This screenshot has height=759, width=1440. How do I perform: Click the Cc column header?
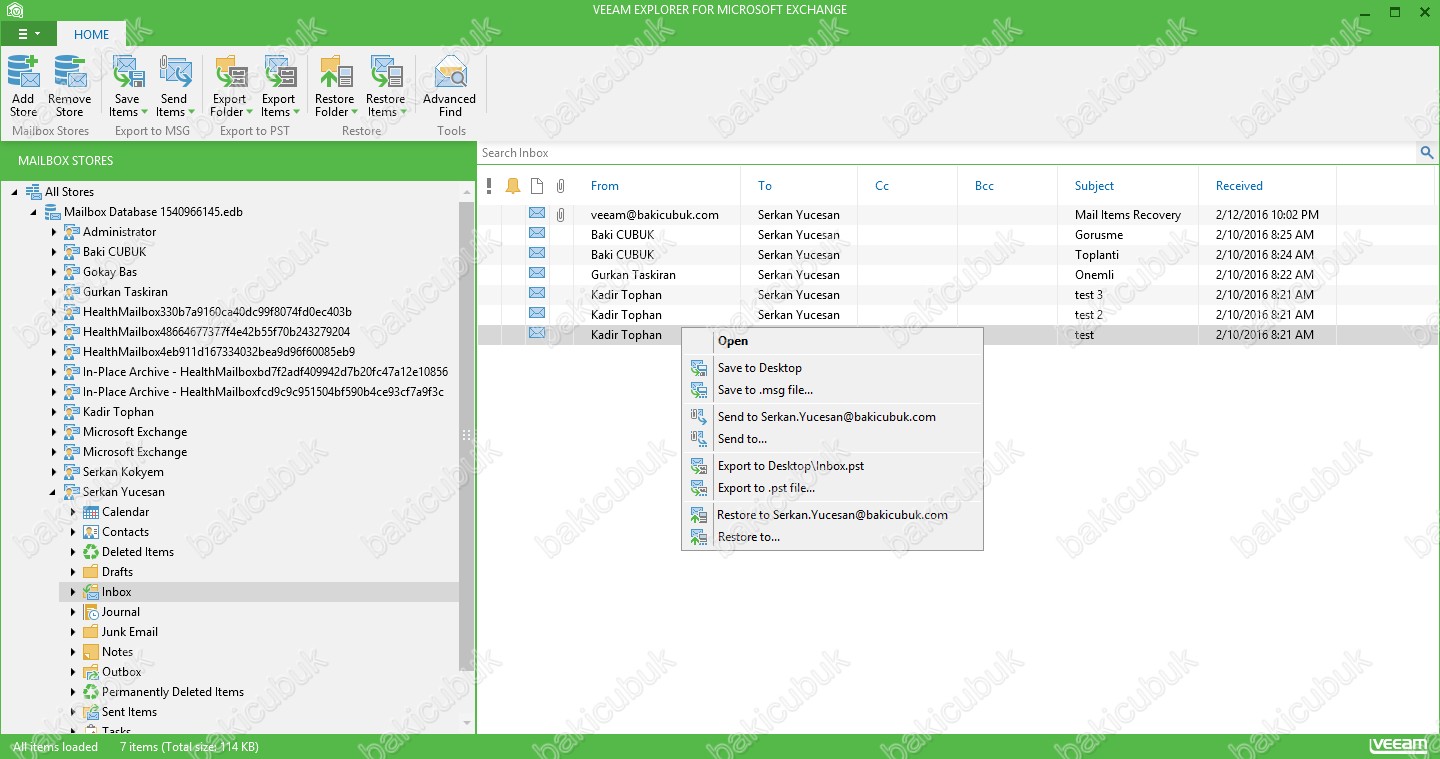tap(882, 186)
